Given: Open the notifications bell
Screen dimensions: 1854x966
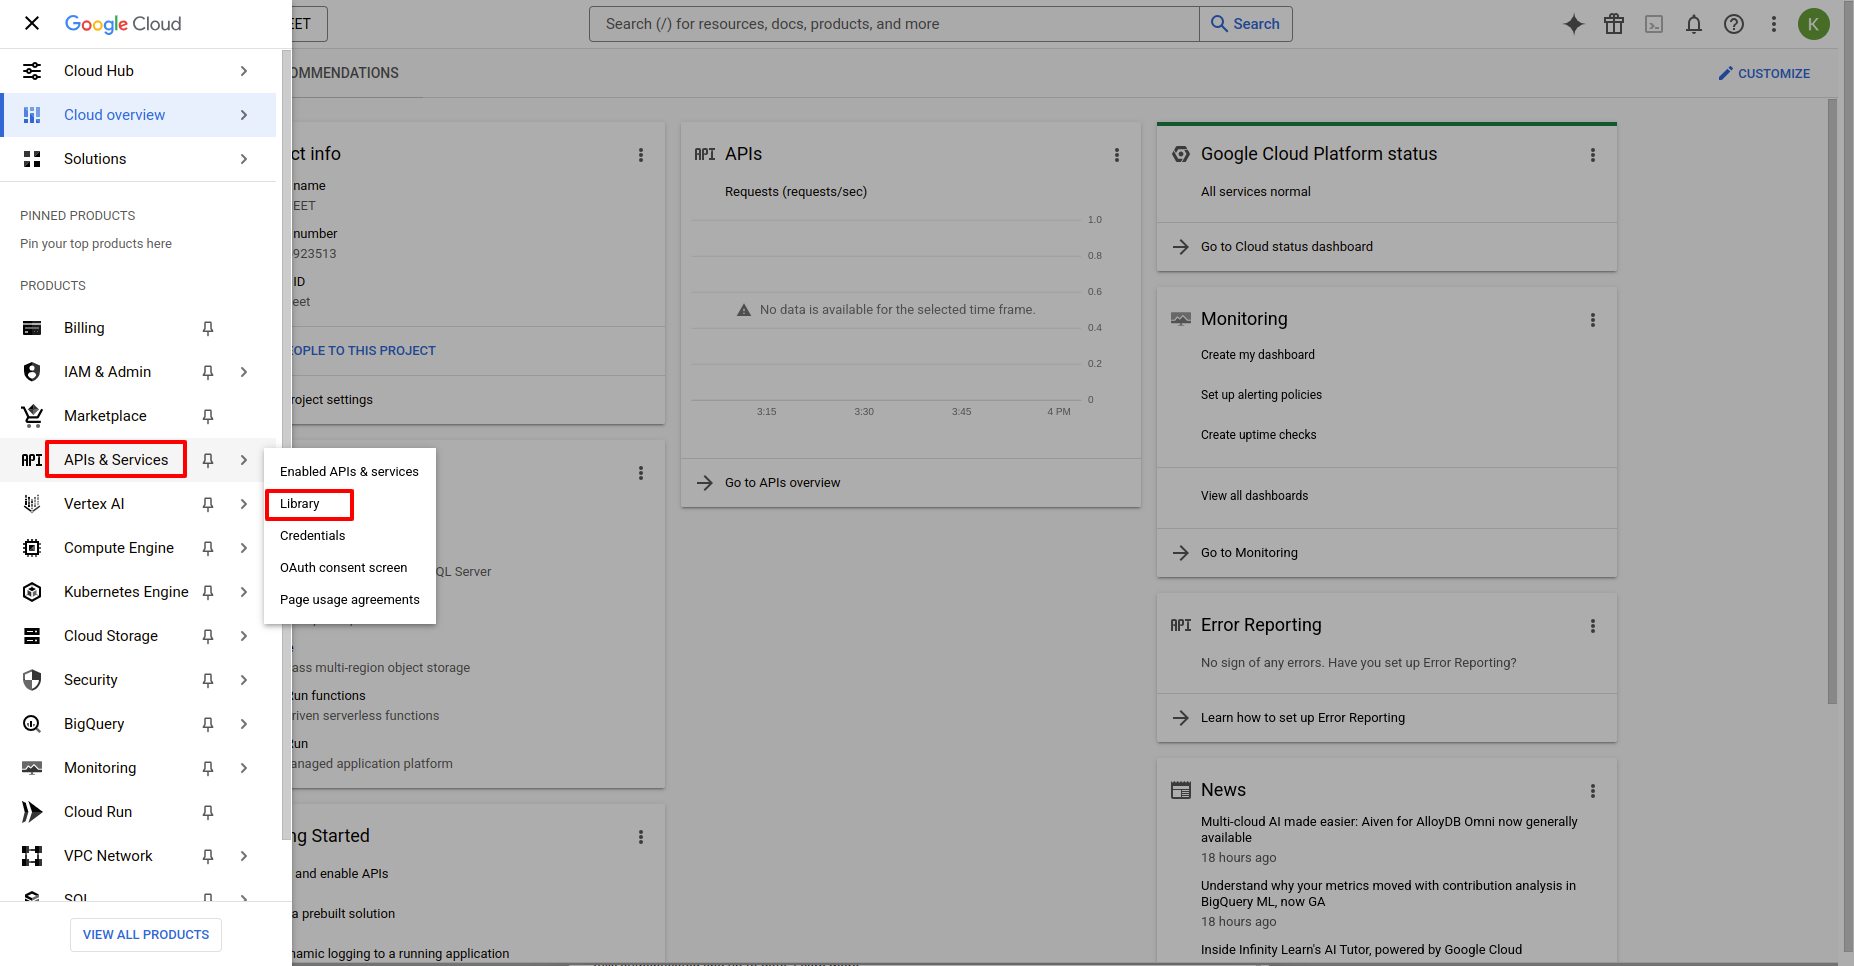Looking at the screenshot, I should (1694, 24).
